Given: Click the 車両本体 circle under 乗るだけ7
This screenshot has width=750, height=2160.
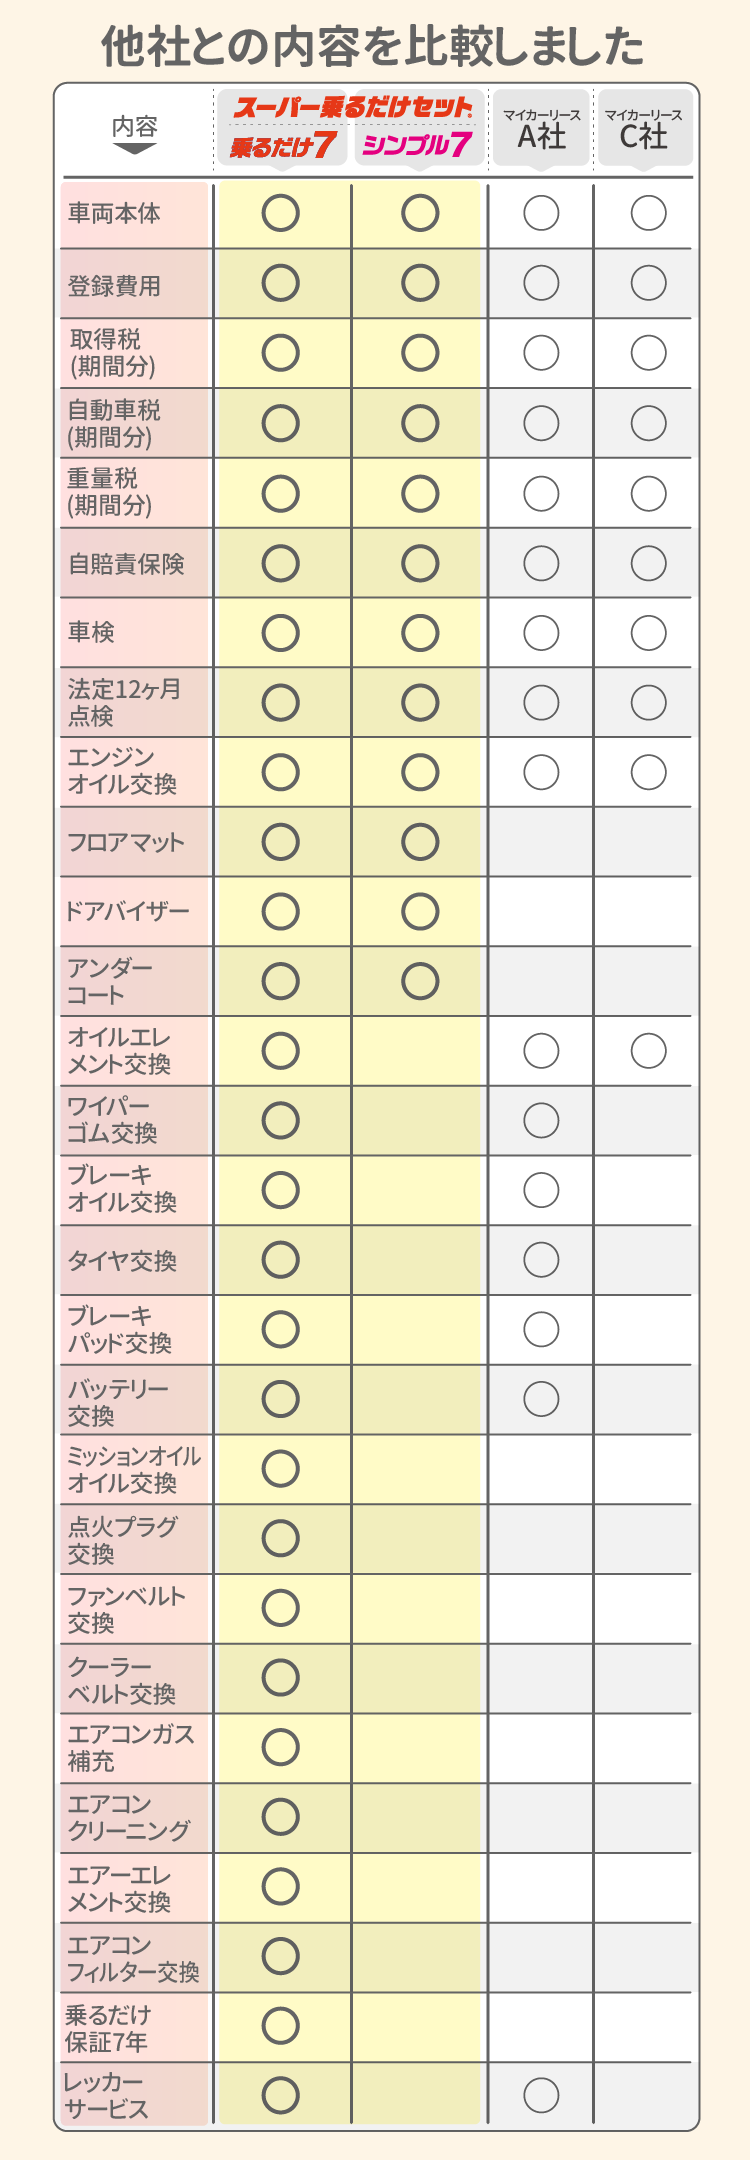Looking at the screenshot, I should point(281,213).
